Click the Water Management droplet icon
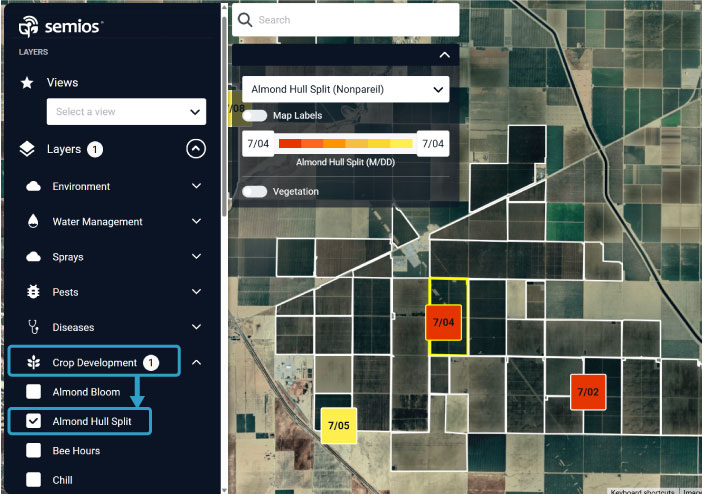This screenshot has height=494, width=702. (x=33, y=221)
